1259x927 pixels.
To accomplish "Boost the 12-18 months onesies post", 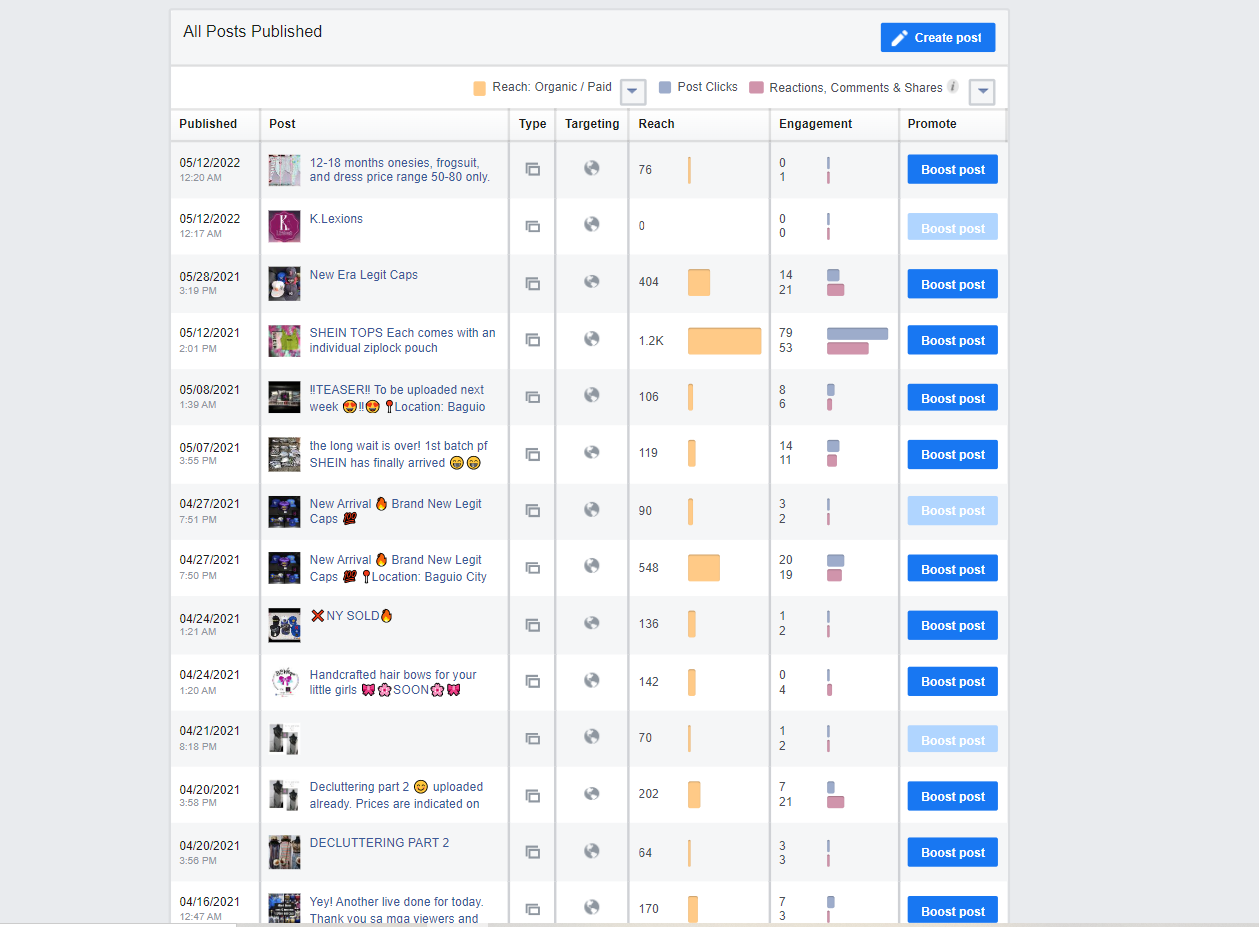I will point(953,170).
